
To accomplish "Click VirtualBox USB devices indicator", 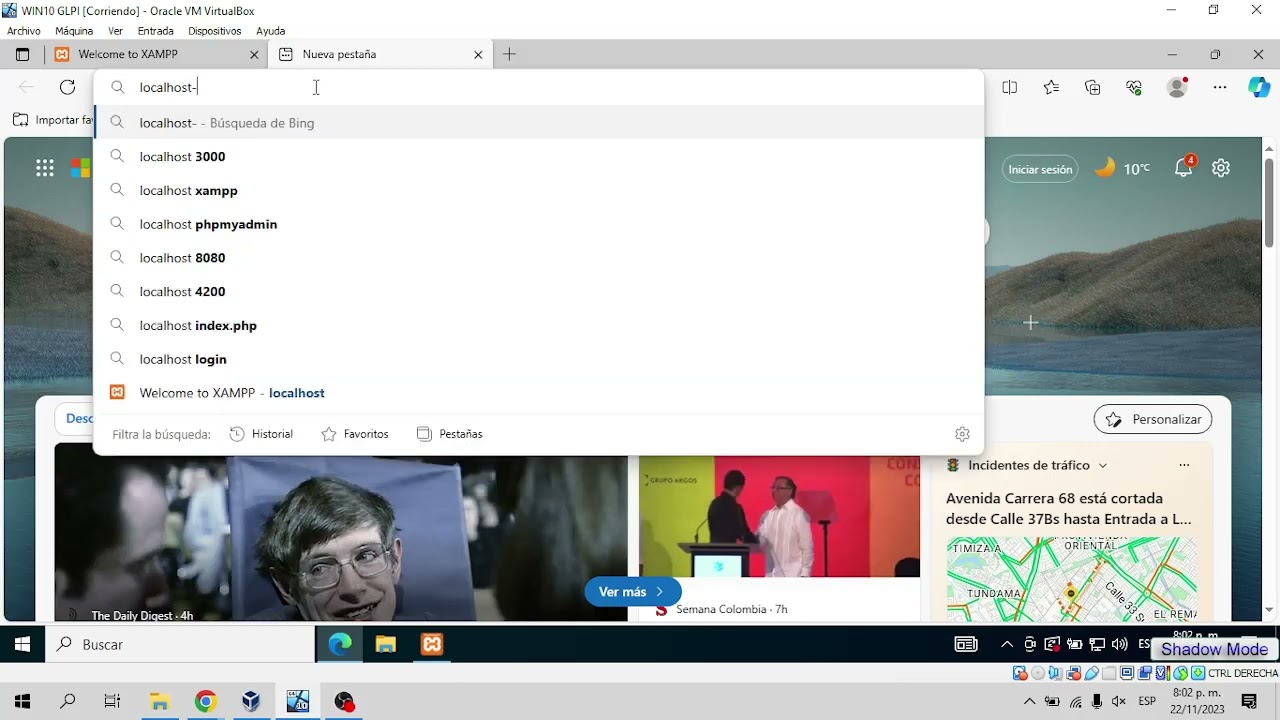I will (x=1092, y=673).
